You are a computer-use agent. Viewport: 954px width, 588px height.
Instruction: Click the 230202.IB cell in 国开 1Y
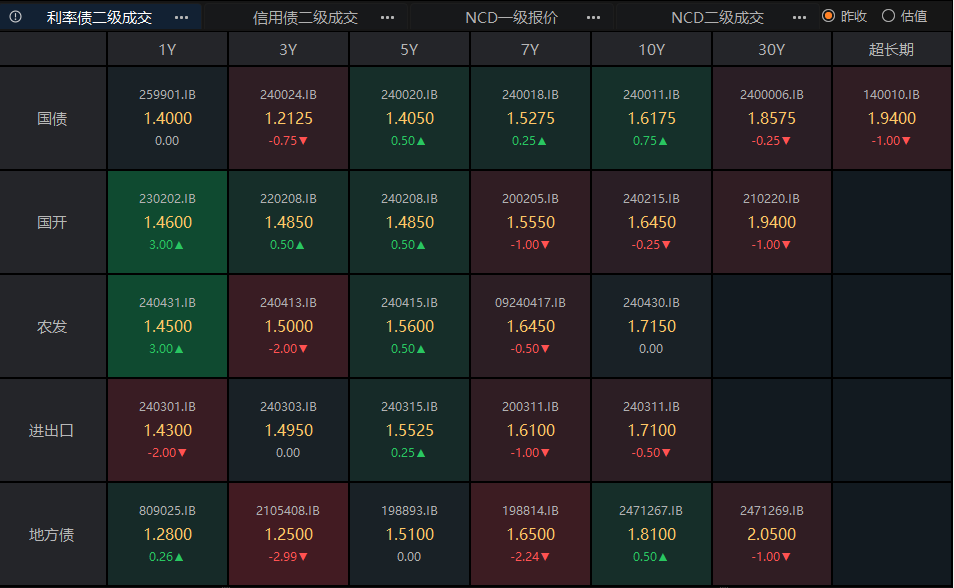167,222
